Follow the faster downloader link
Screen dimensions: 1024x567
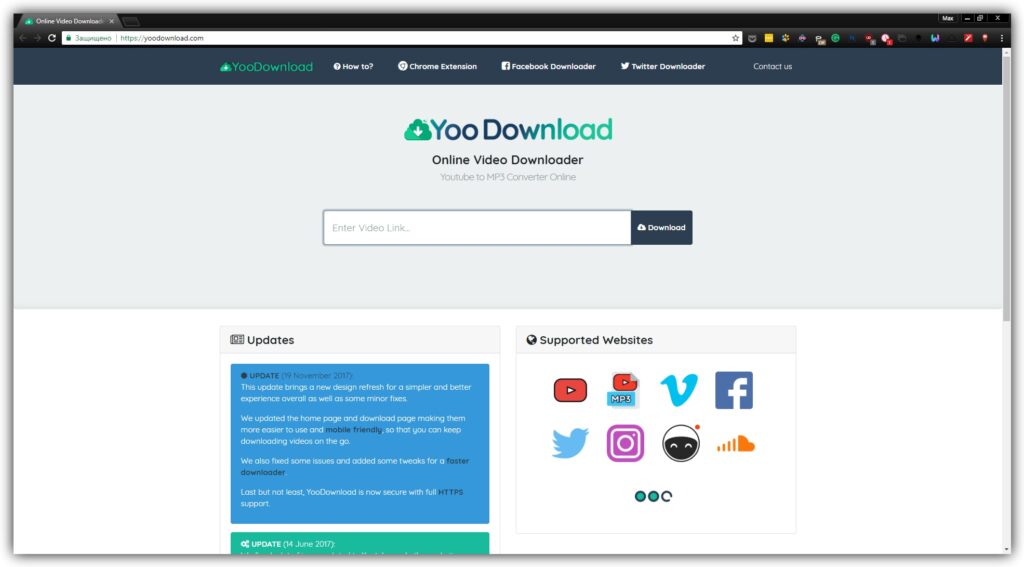click(355, 466)
